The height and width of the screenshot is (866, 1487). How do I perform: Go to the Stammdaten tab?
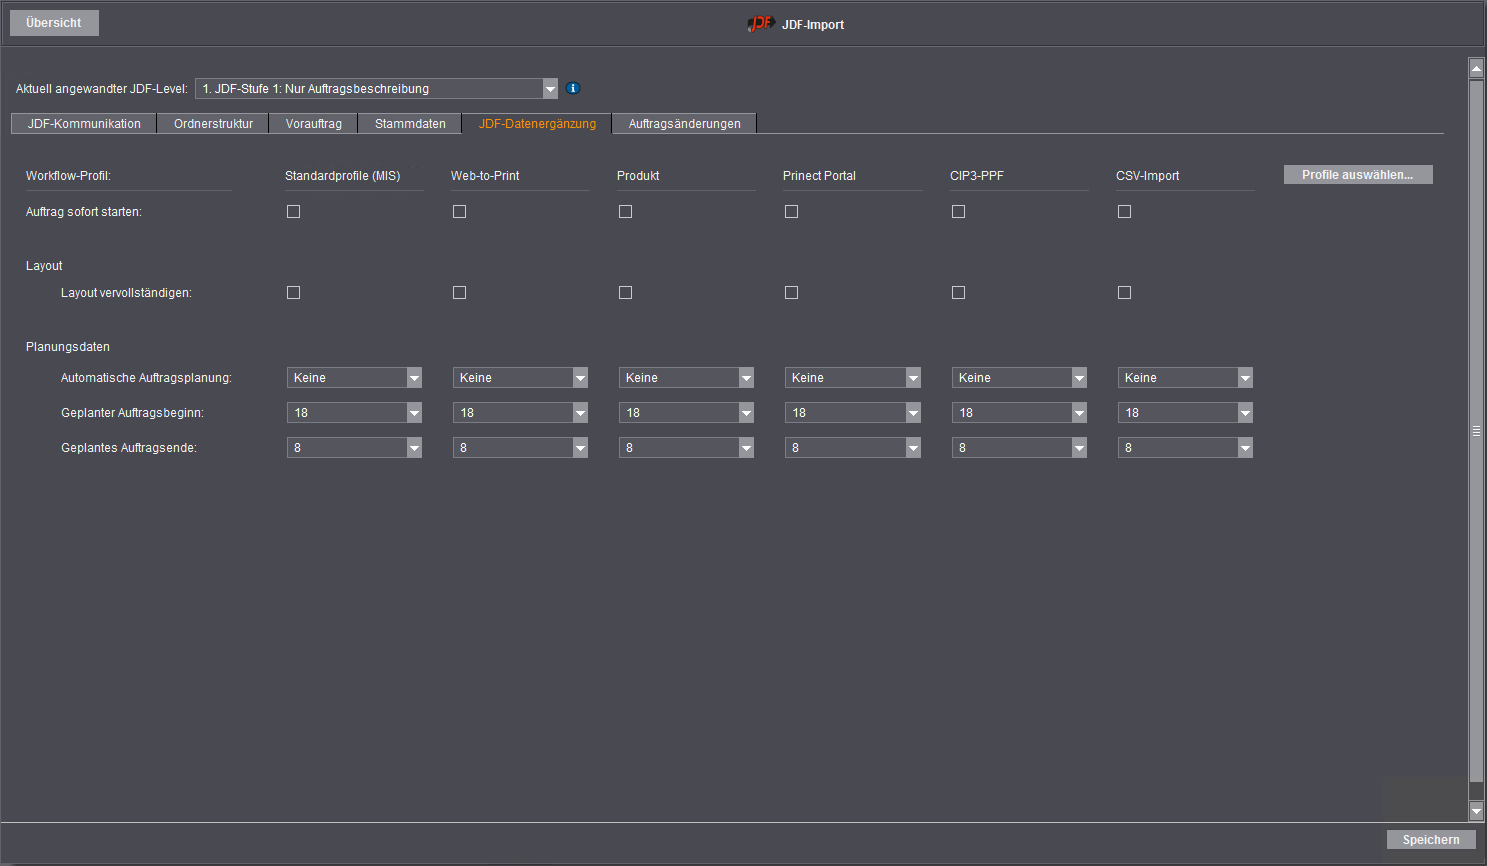[410, 123]
